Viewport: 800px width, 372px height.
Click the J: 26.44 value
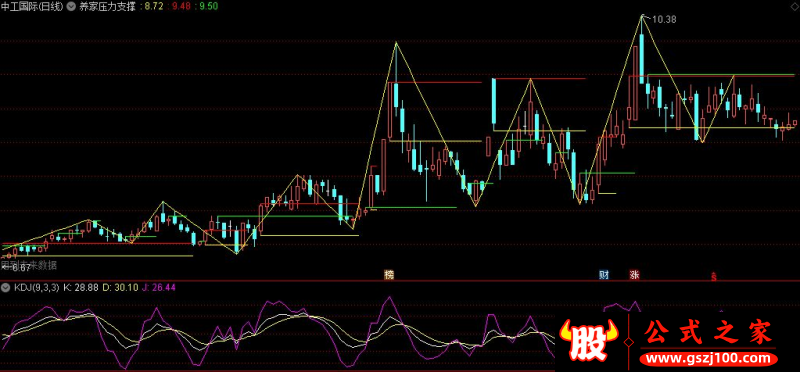(159, 288)
